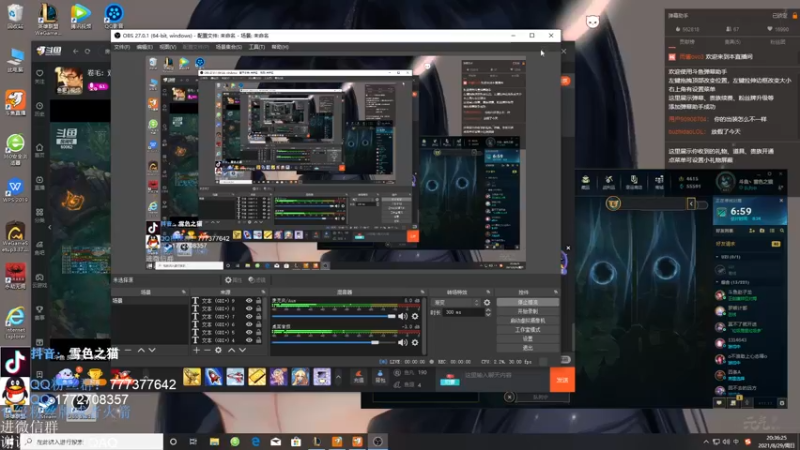
Task: Open Microsoft Edge from the taskbar
Action: coord(256,442)
